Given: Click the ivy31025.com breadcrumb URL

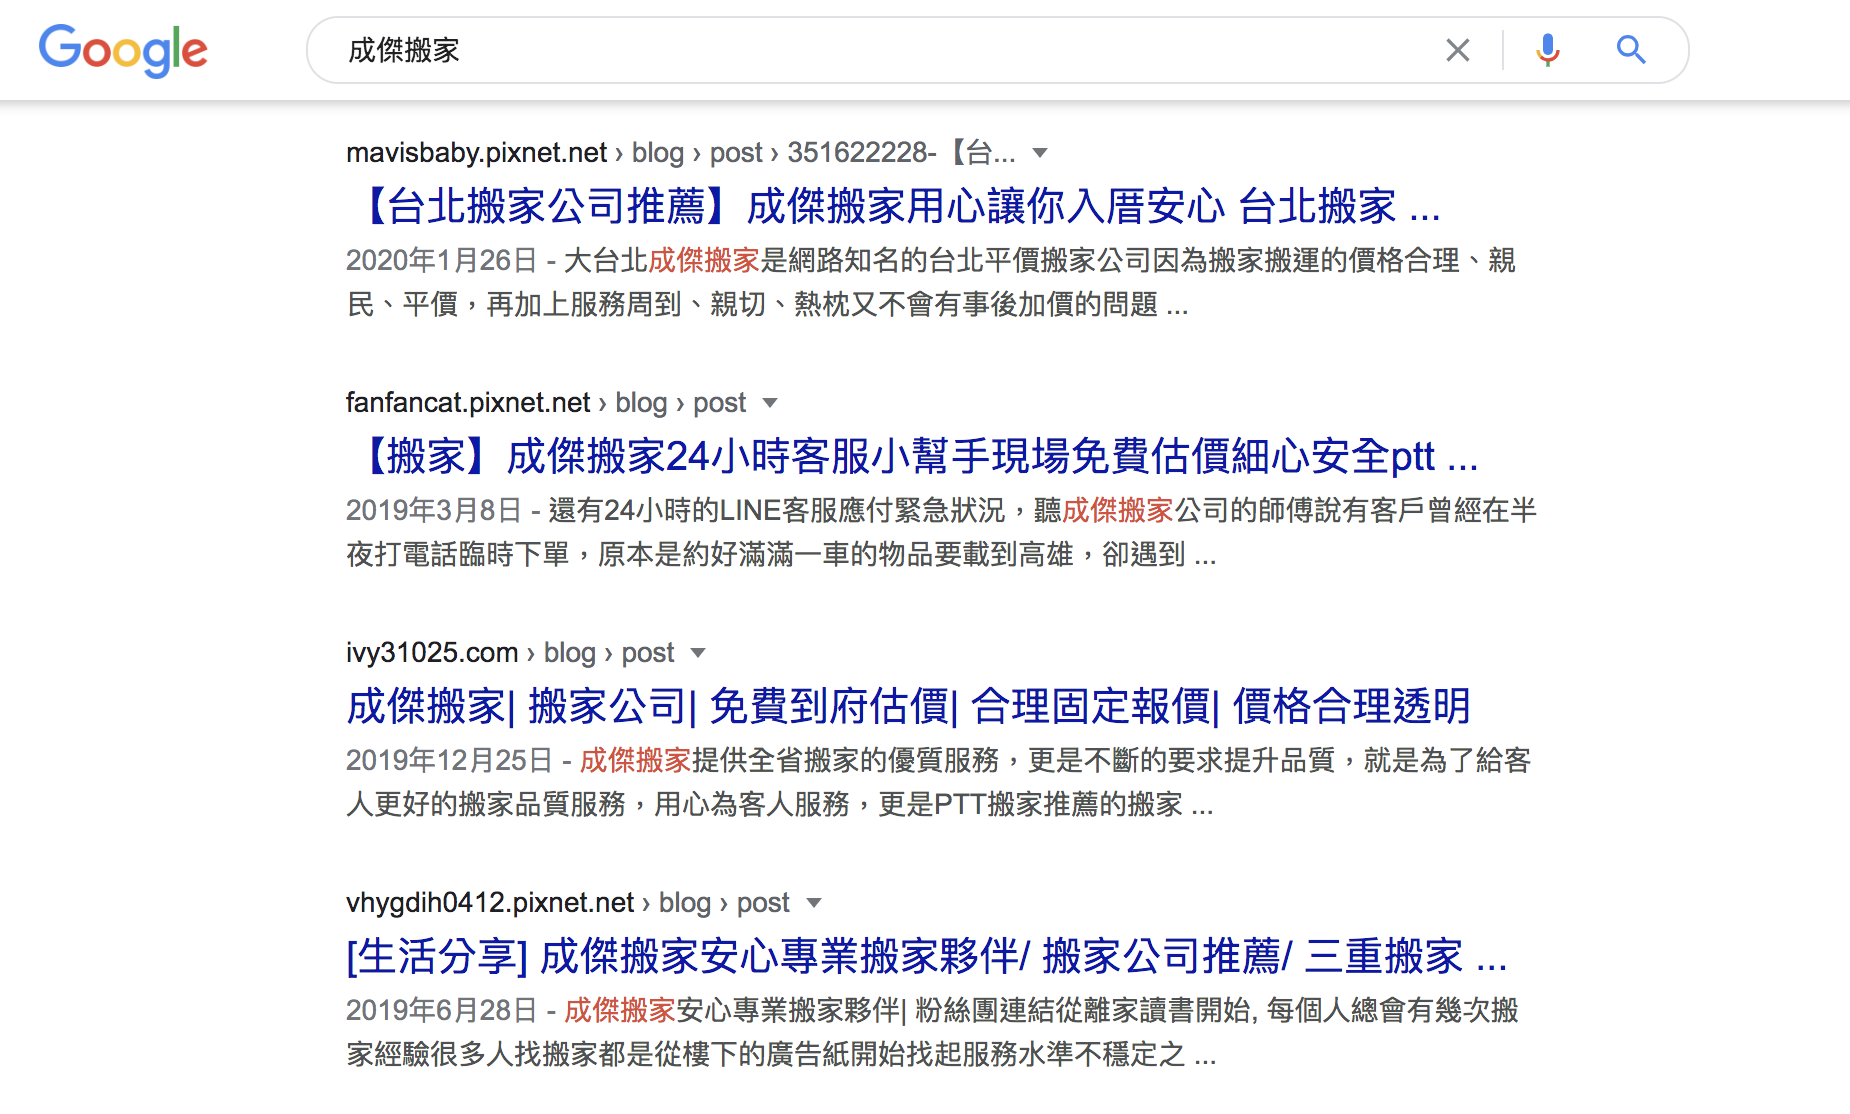Looking at the screenshot, I should click(510, 653).
